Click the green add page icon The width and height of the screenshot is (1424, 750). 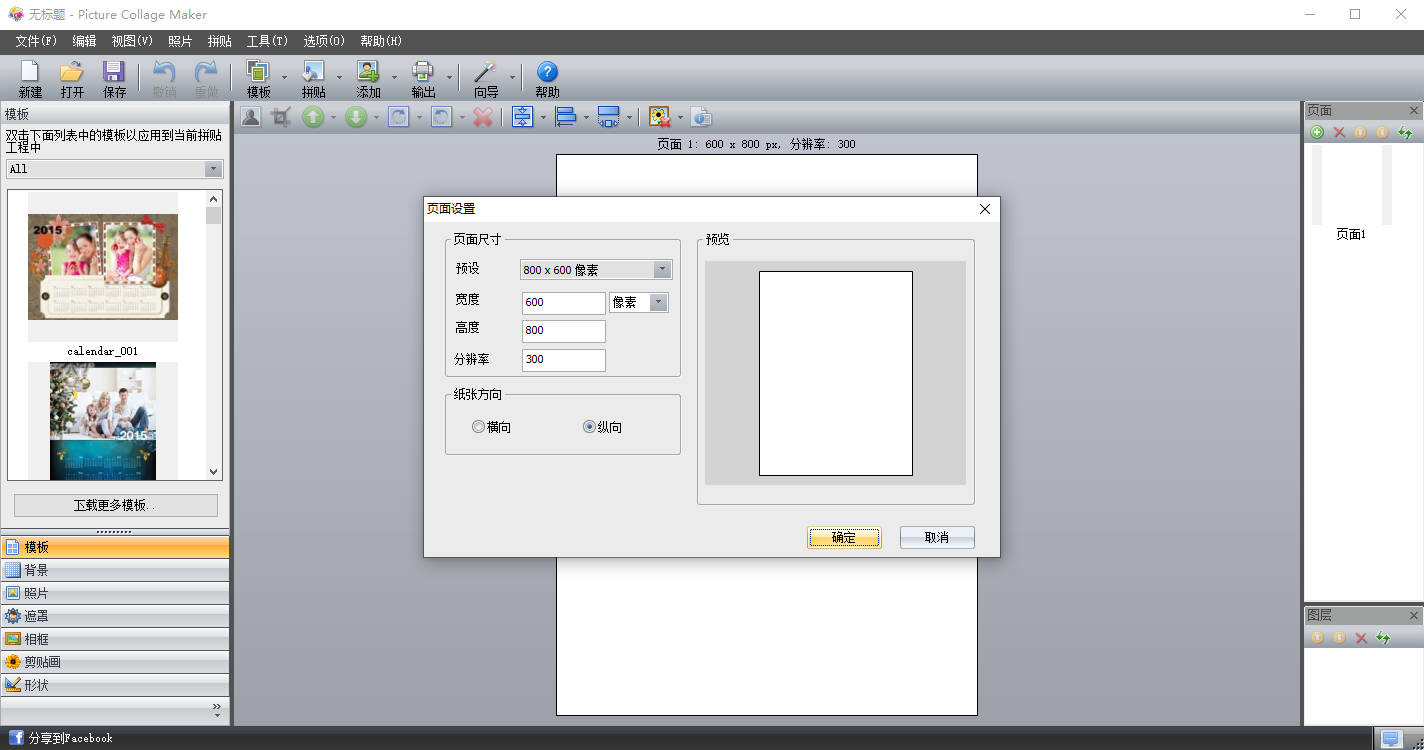click(x=1317, y=133)
